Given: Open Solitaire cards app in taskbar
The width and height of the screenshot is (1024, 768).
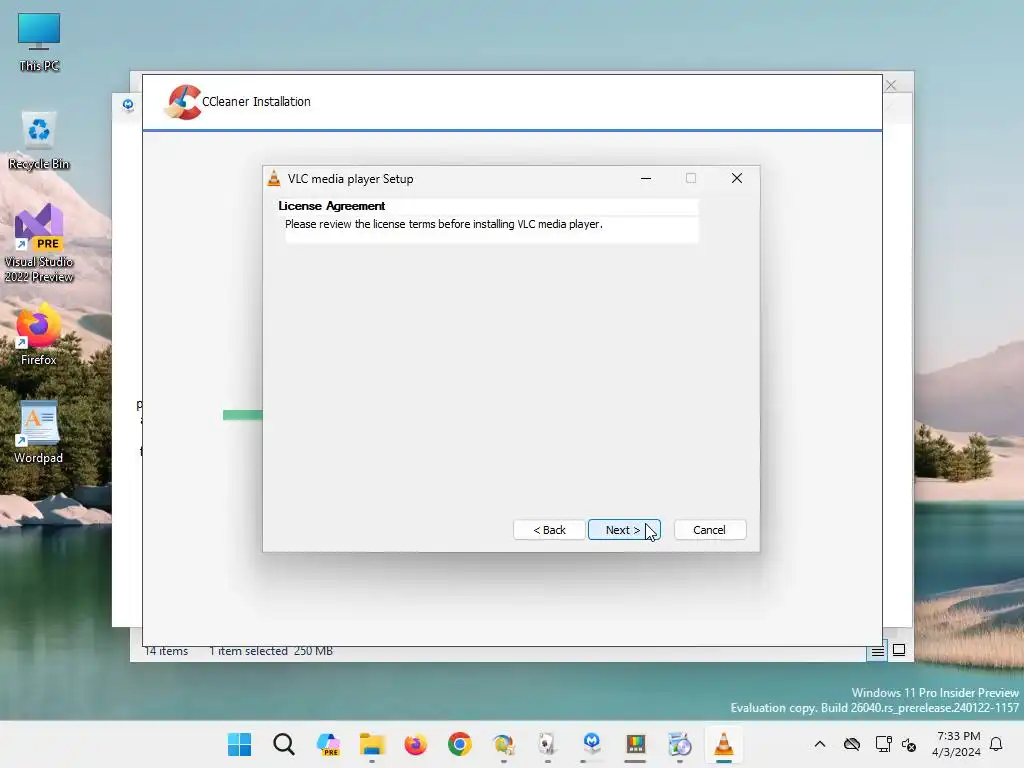Looking at the screenshot, I should coord(547,744).
